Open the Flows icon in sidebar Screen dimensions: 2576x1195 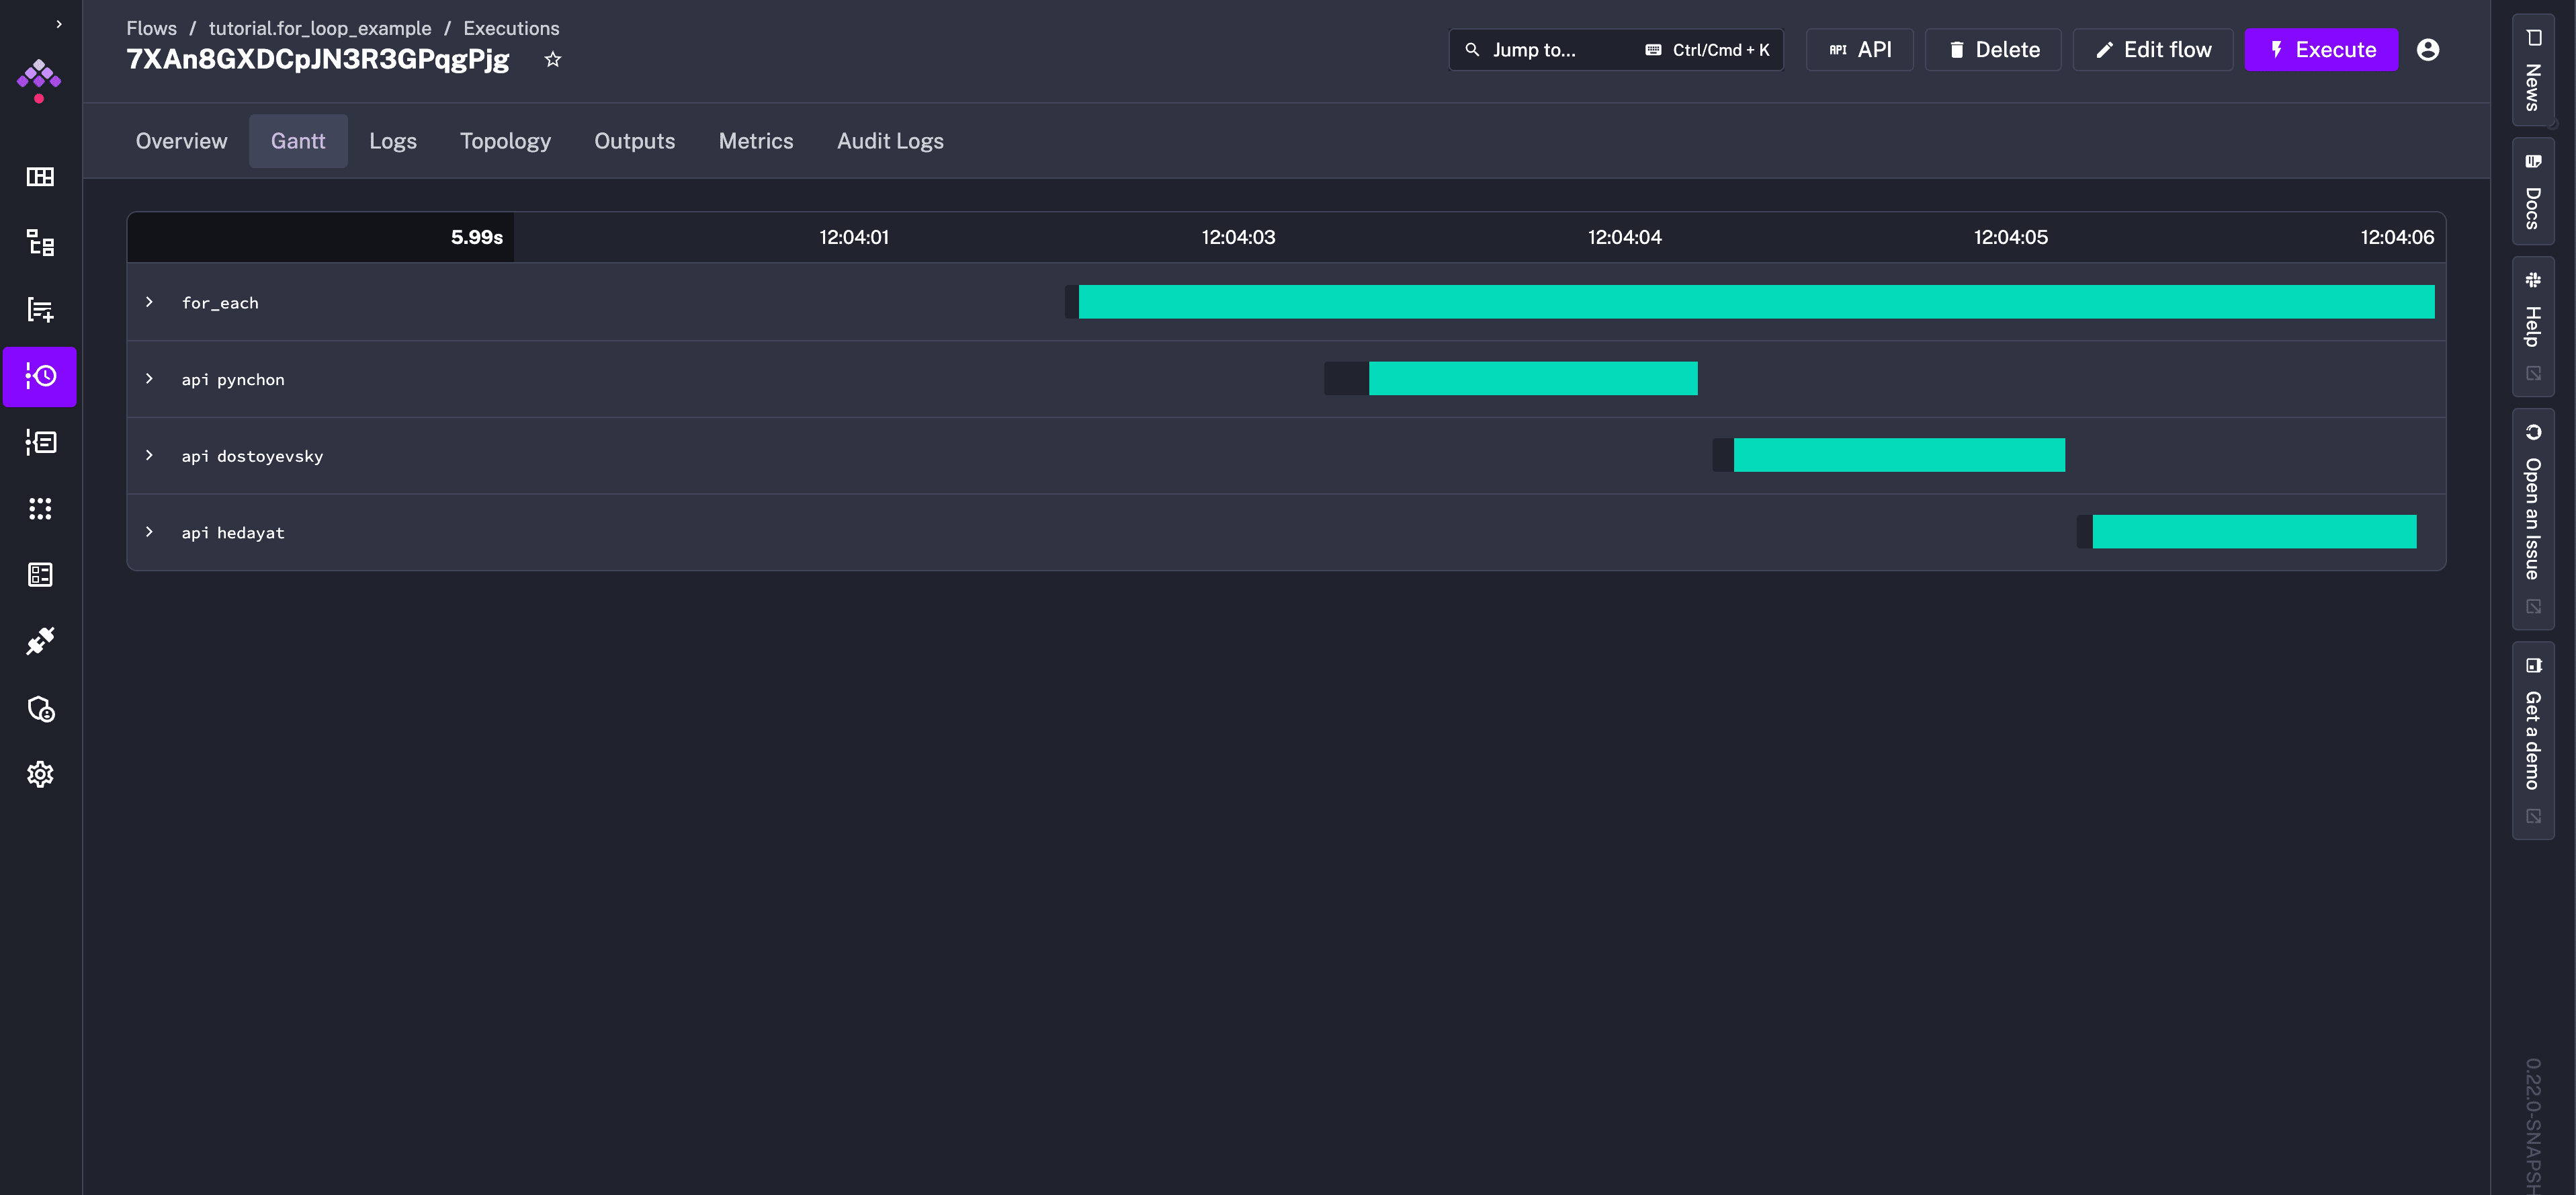40,243
